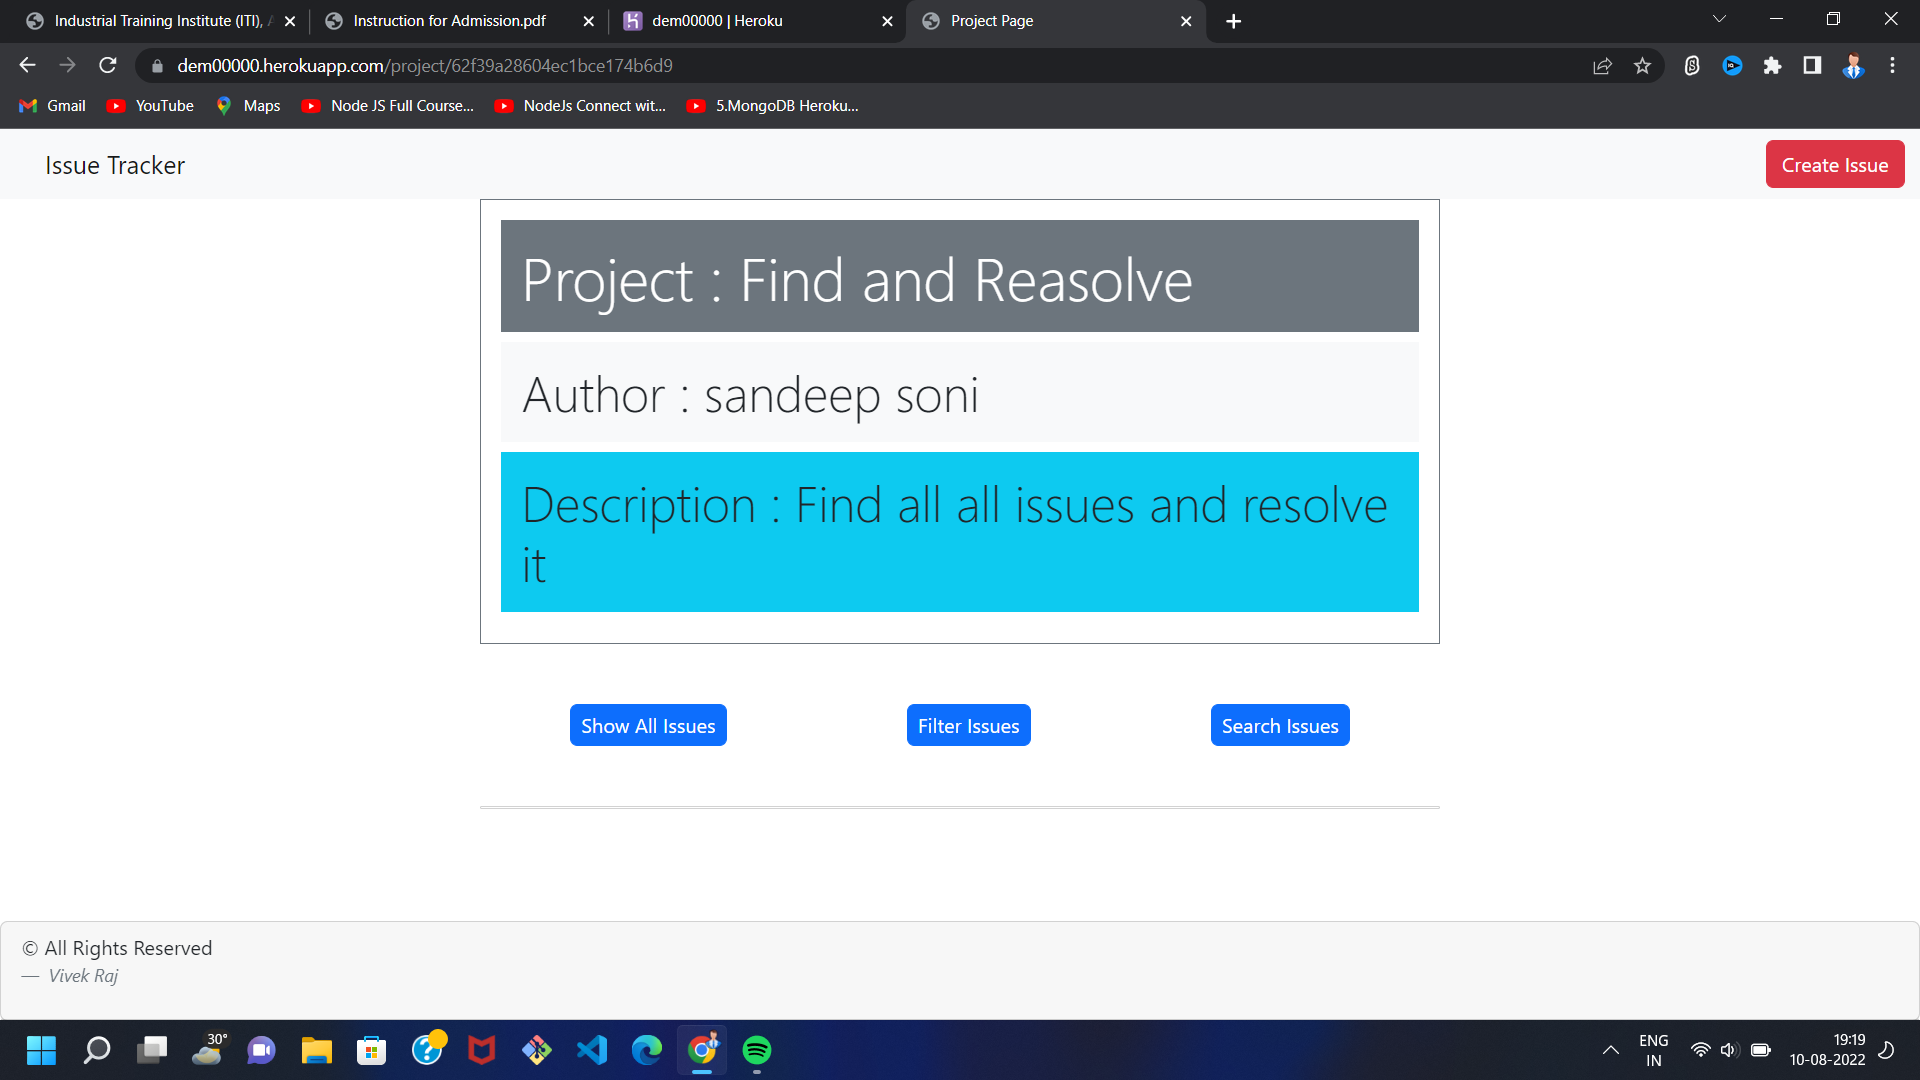This screenshot has height=1080, width=1920.
Task: Open the Windows Start menu
Action: (x=41, y=1050)
